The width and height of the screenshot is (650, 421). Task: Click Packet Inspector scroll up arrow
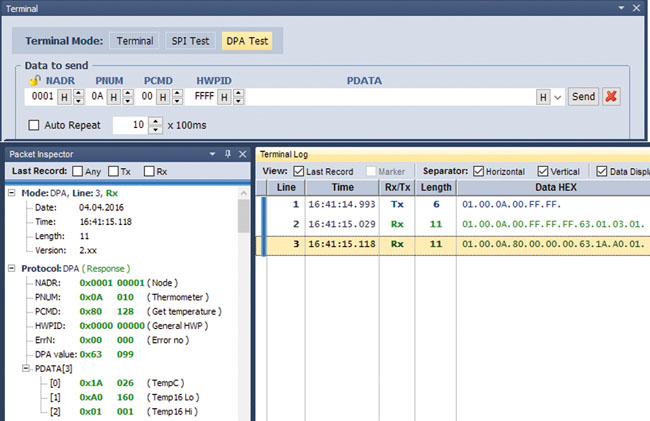243,193
